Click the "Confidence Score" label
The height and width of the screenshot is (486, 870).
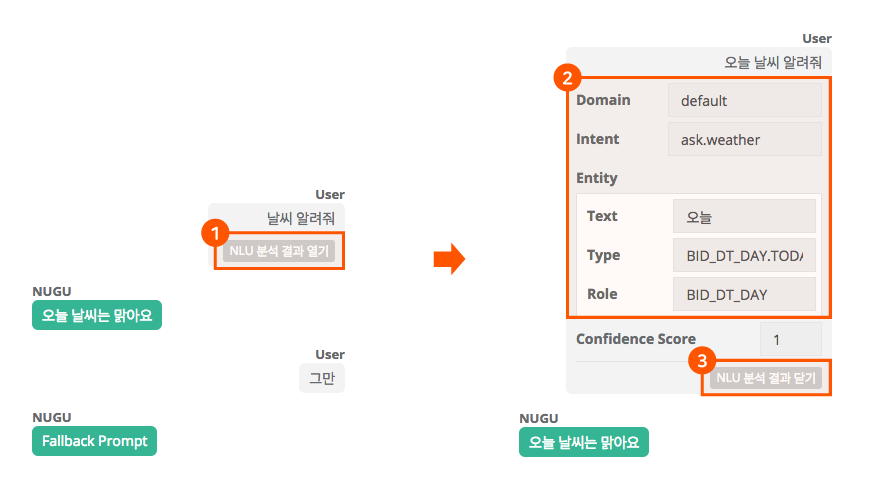point(636,339)
